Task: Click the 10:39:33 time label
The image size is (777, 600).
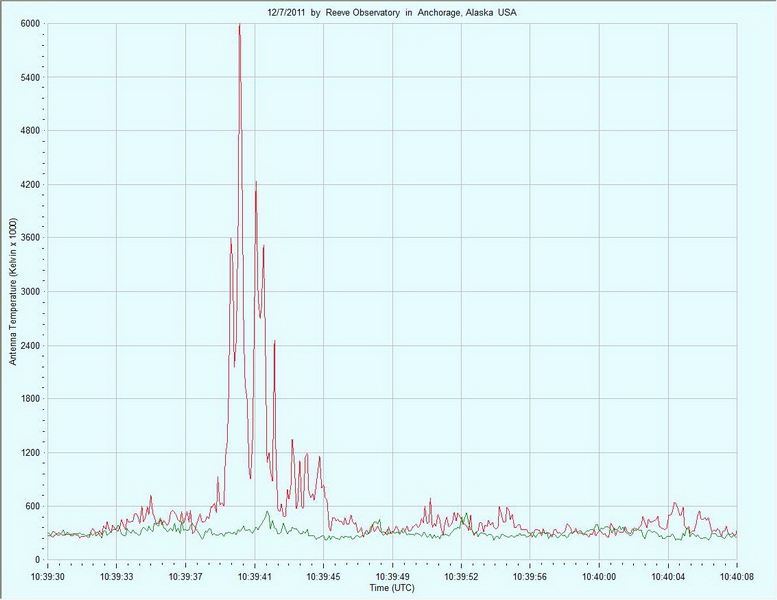Action: [x=116, y=577]
